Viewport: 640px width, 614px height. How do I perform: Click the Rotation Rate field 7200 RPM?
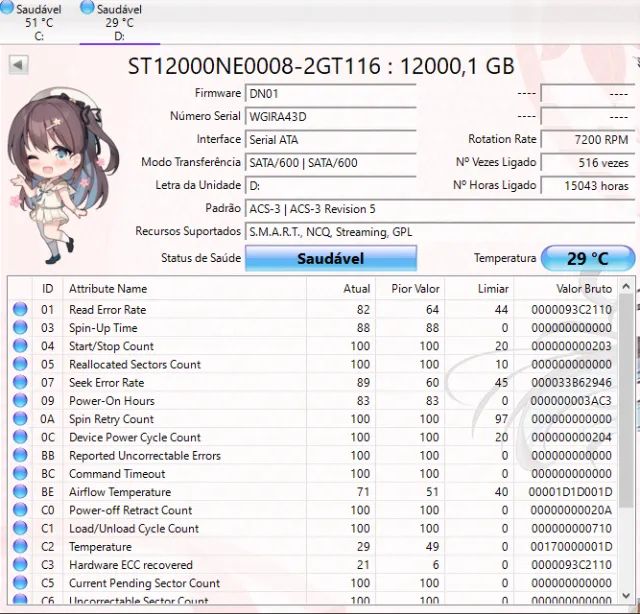pos(588,140)
